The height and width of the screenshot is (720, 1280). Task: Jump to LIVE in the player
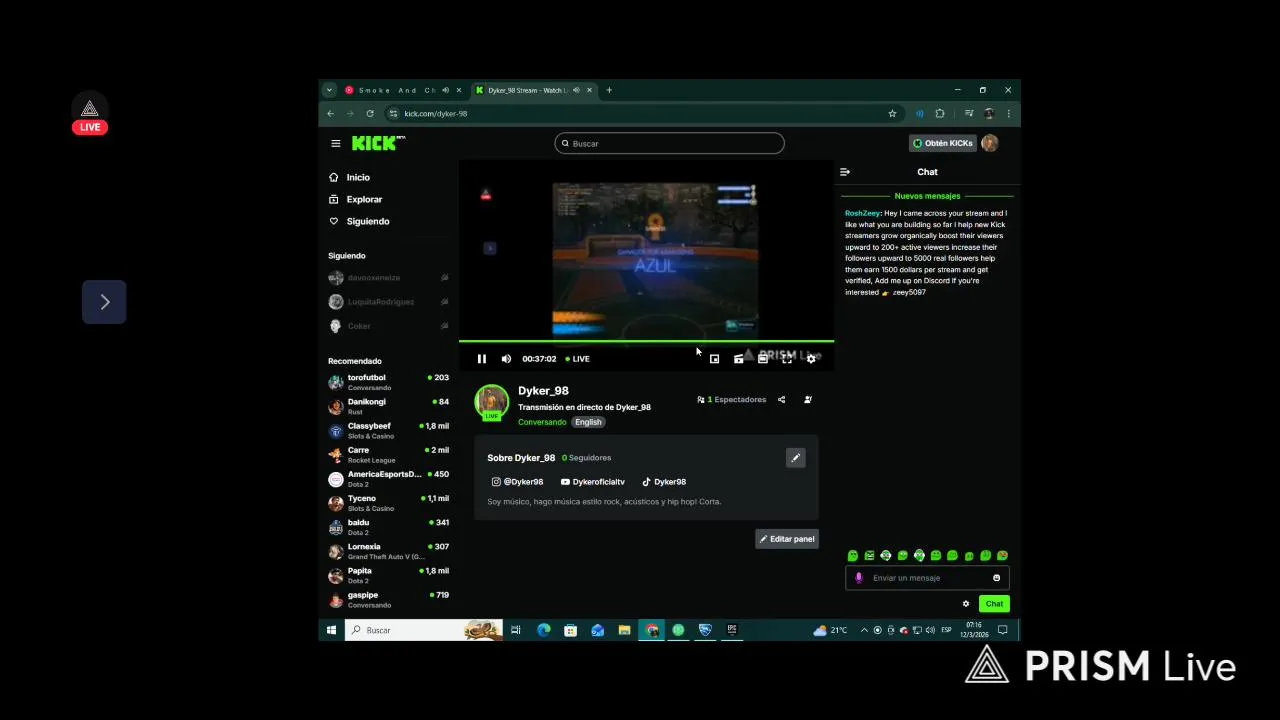577,359
